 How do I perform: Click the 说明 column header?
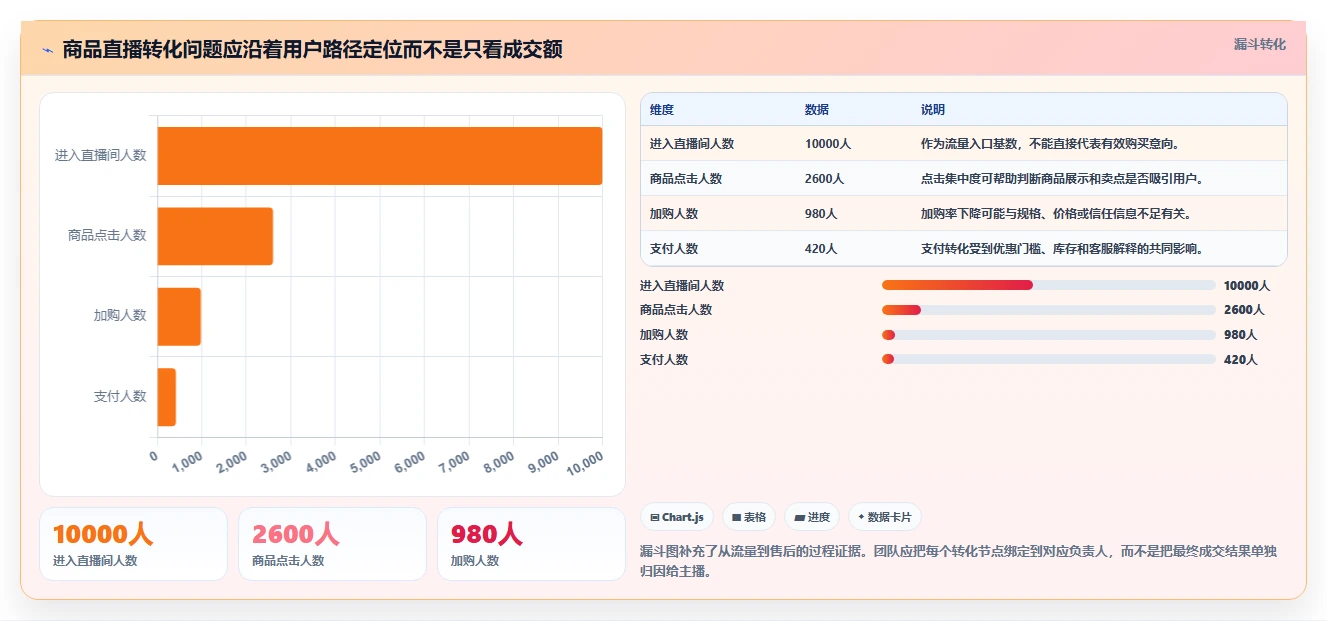pyautogui.click(x=933, y=110)
